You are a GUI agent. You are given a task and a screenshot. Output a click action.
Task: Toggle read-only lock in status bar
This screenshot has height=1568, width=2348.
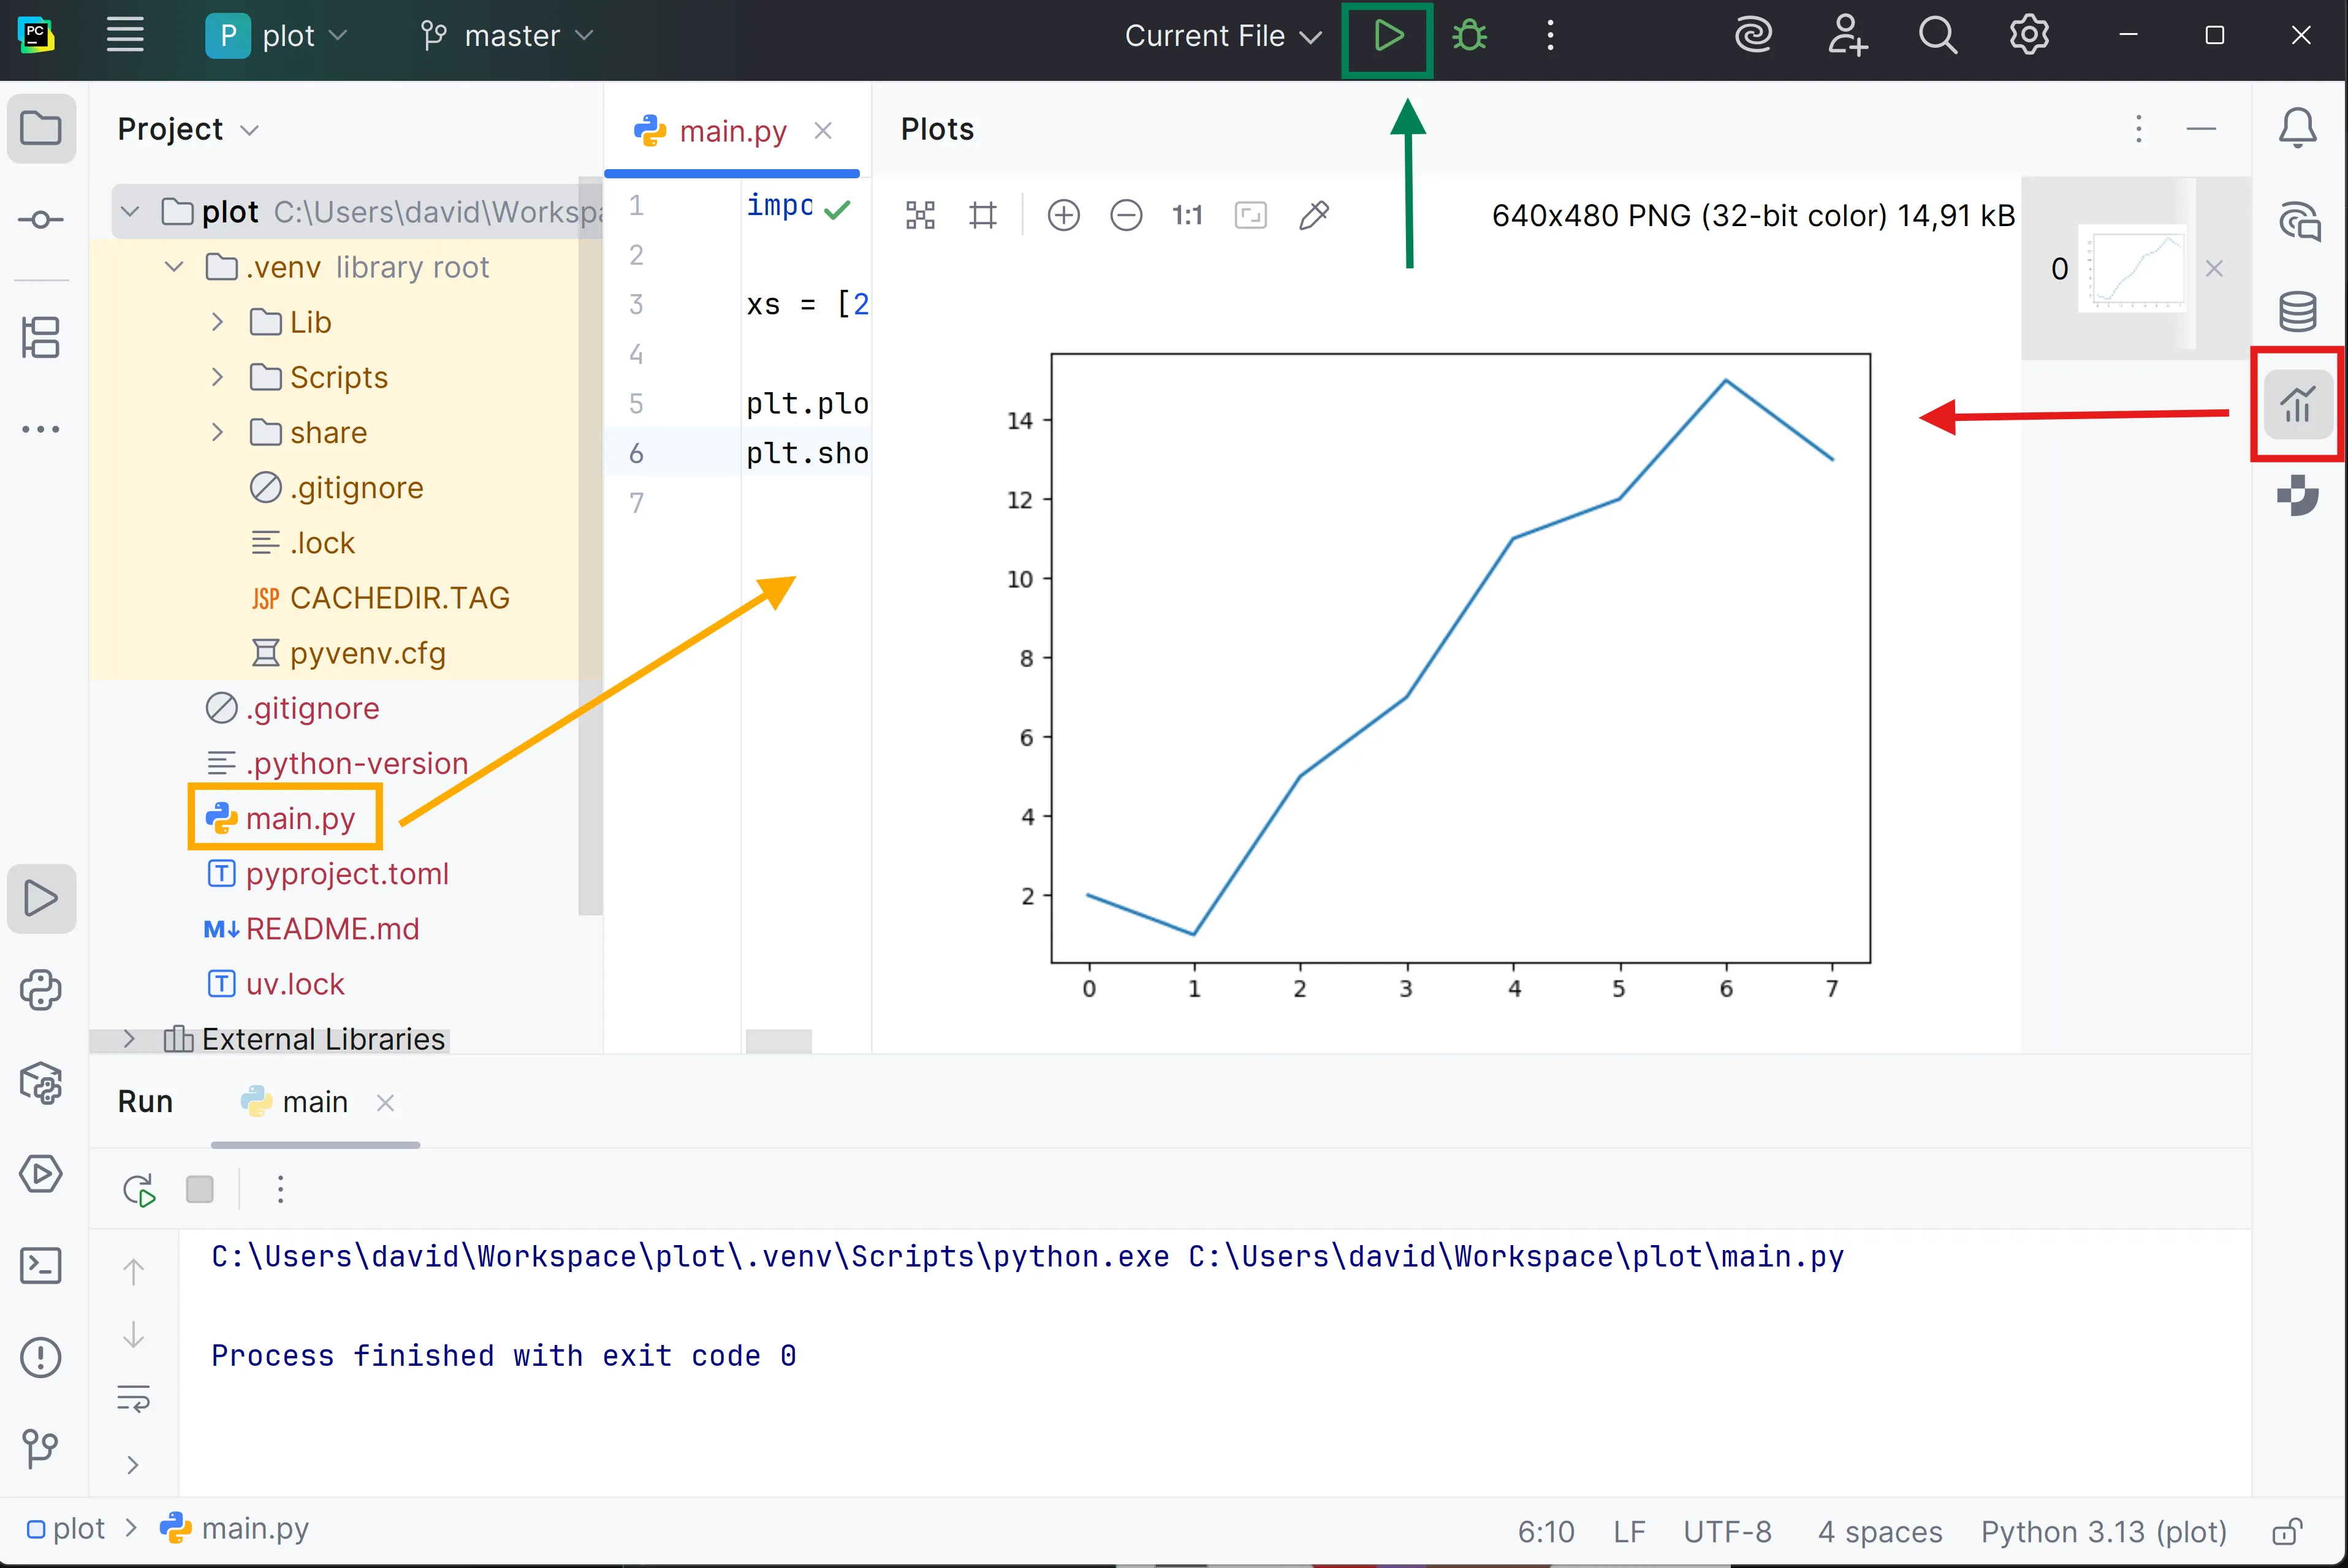[2287, 1531]
